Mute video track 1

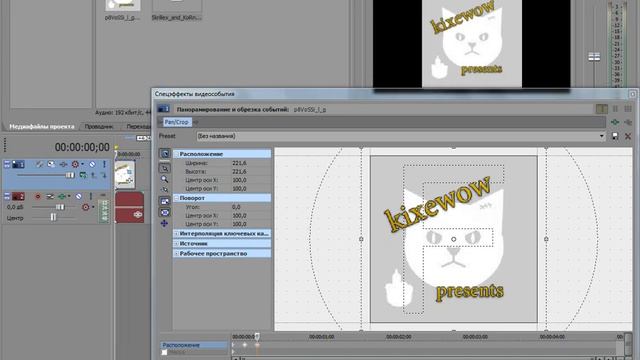(93, 164)
